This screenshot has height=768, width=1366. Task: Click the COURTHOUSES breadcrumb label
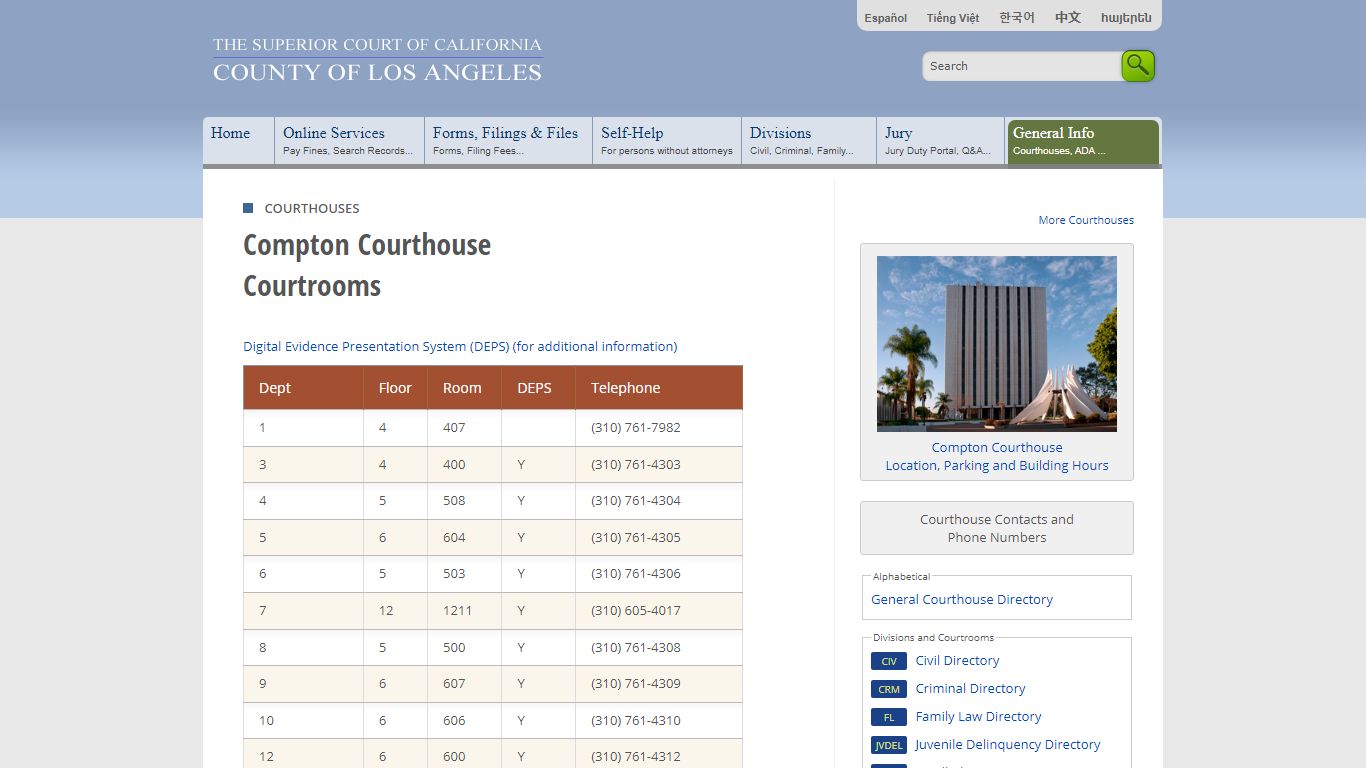tap(312, 209)
